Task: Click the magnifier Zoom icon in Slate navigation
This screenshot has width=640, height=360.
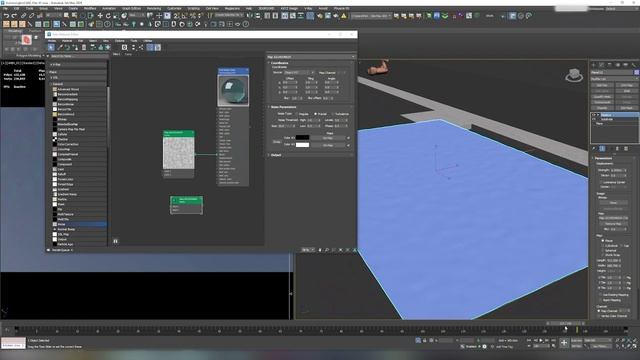Action: pyautogui.click(x=327, y=250)
